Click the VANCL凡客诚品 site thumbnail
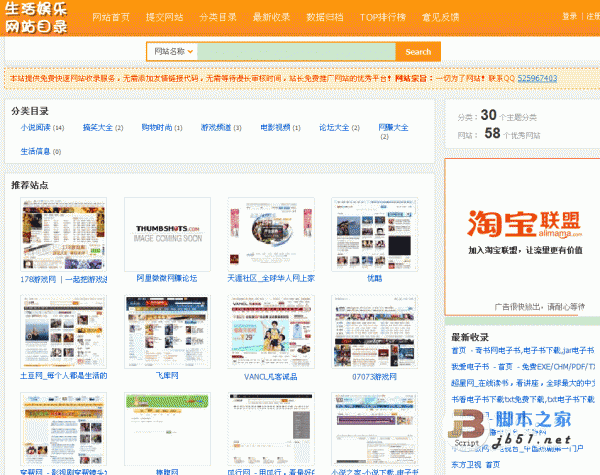This screenshot has width=600, height=475. click(x=271, y=331)
